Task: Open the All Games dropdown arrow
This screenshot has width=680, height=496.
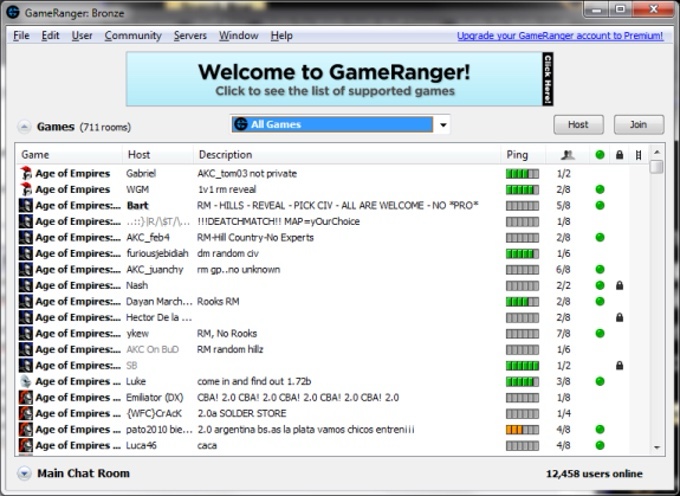Action: point(443,125)
